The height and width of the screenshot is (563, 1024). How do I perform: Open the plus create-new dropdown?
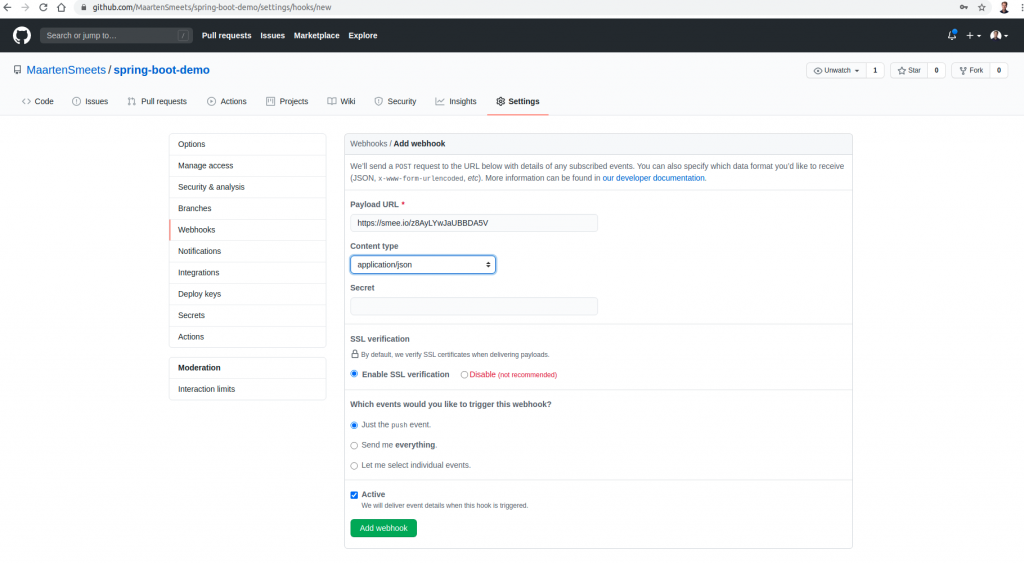tap(973, 35)
